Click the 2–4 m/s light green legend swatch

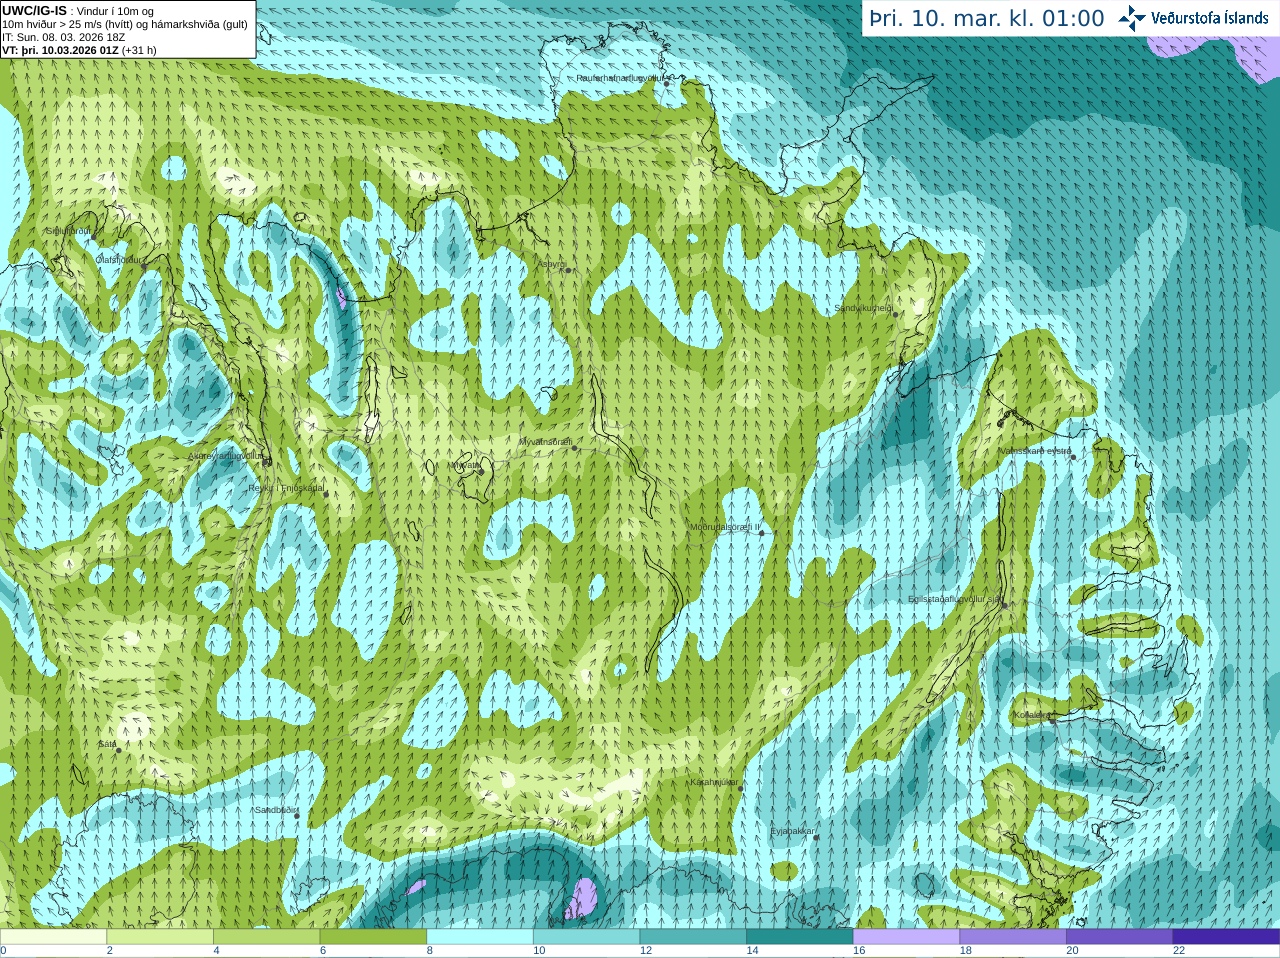(160, 937)
